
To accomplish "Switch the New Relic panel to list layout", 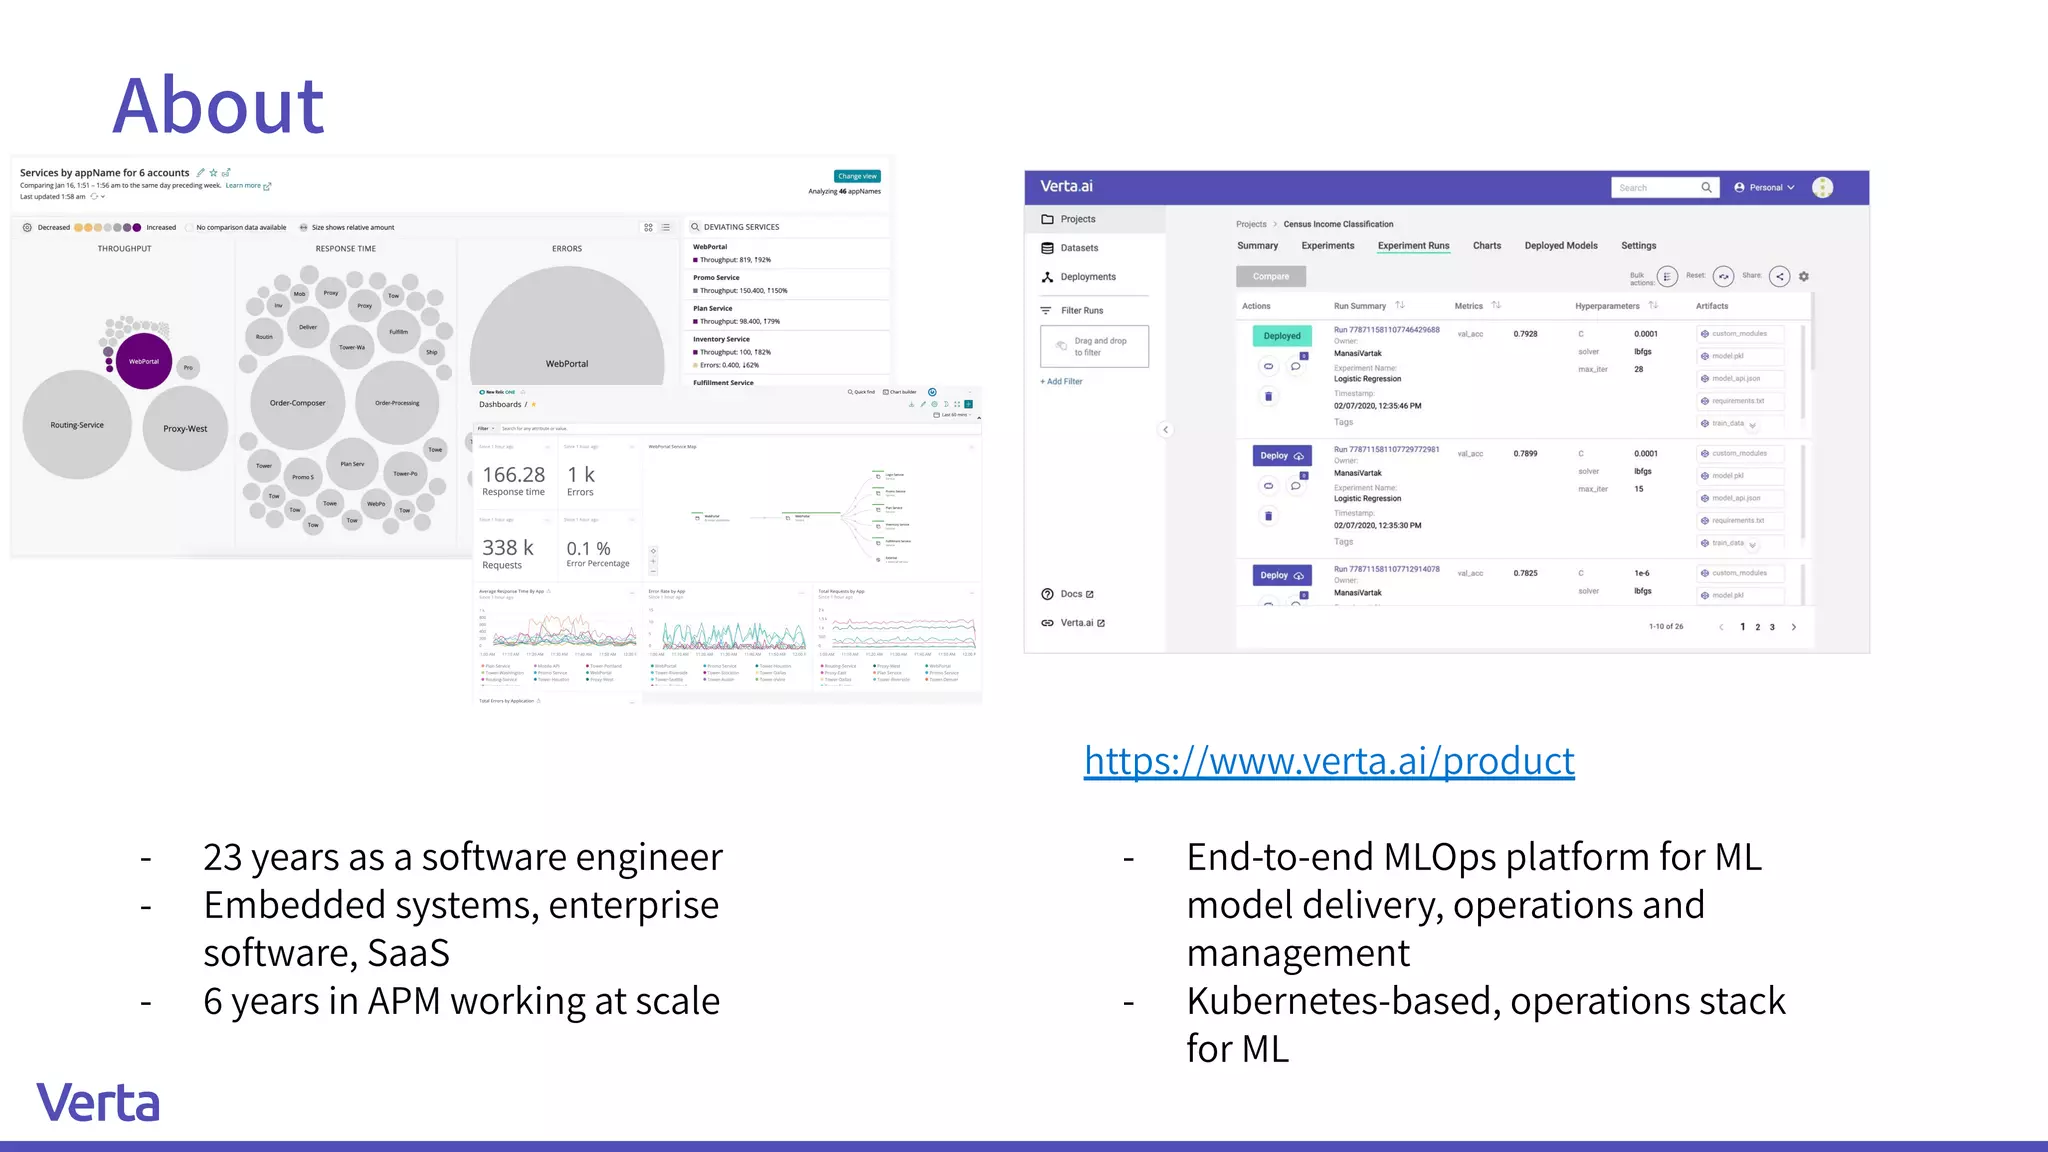I will [666, 228].
